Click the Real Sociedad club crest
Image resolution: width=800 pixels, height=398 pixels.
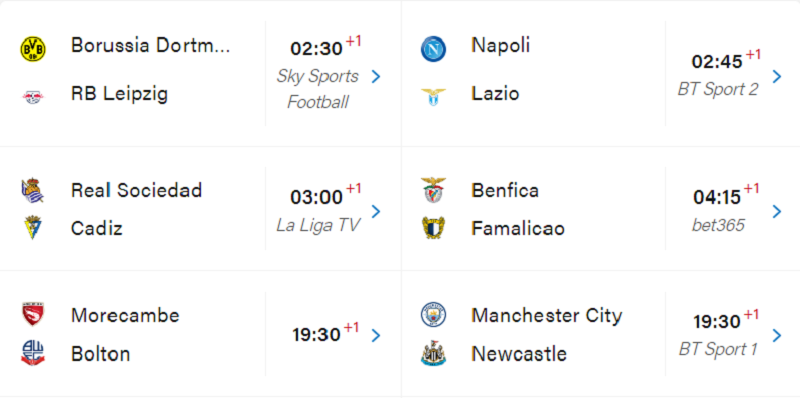33,190
